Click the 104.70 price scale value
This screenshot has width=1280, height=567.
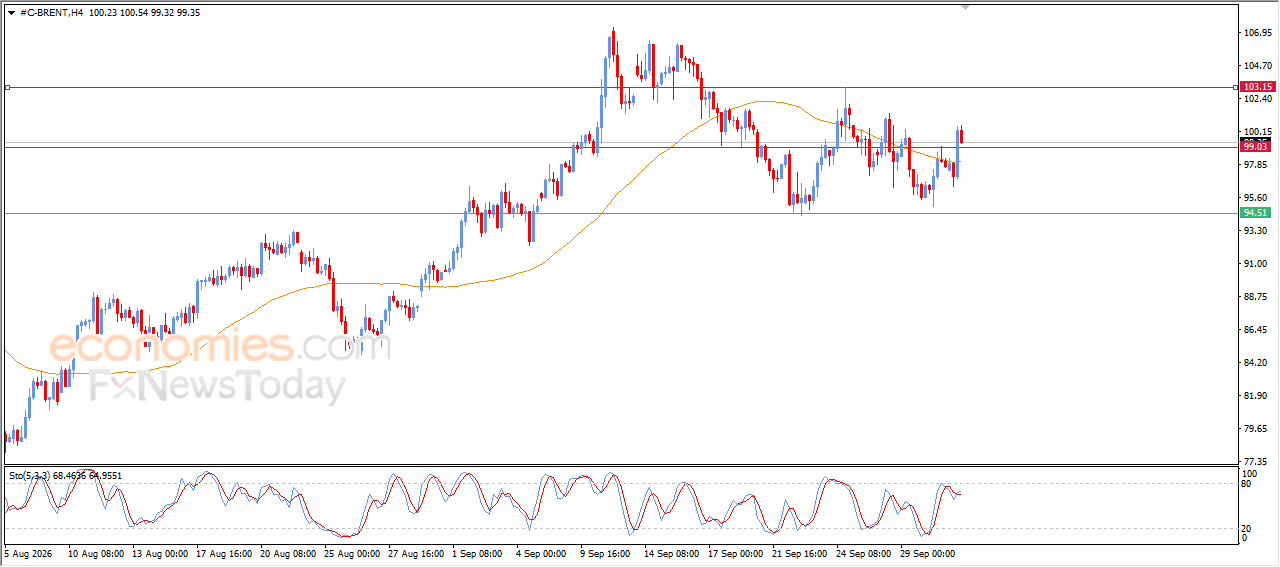pyautogui.click(x=1257, y=66)
